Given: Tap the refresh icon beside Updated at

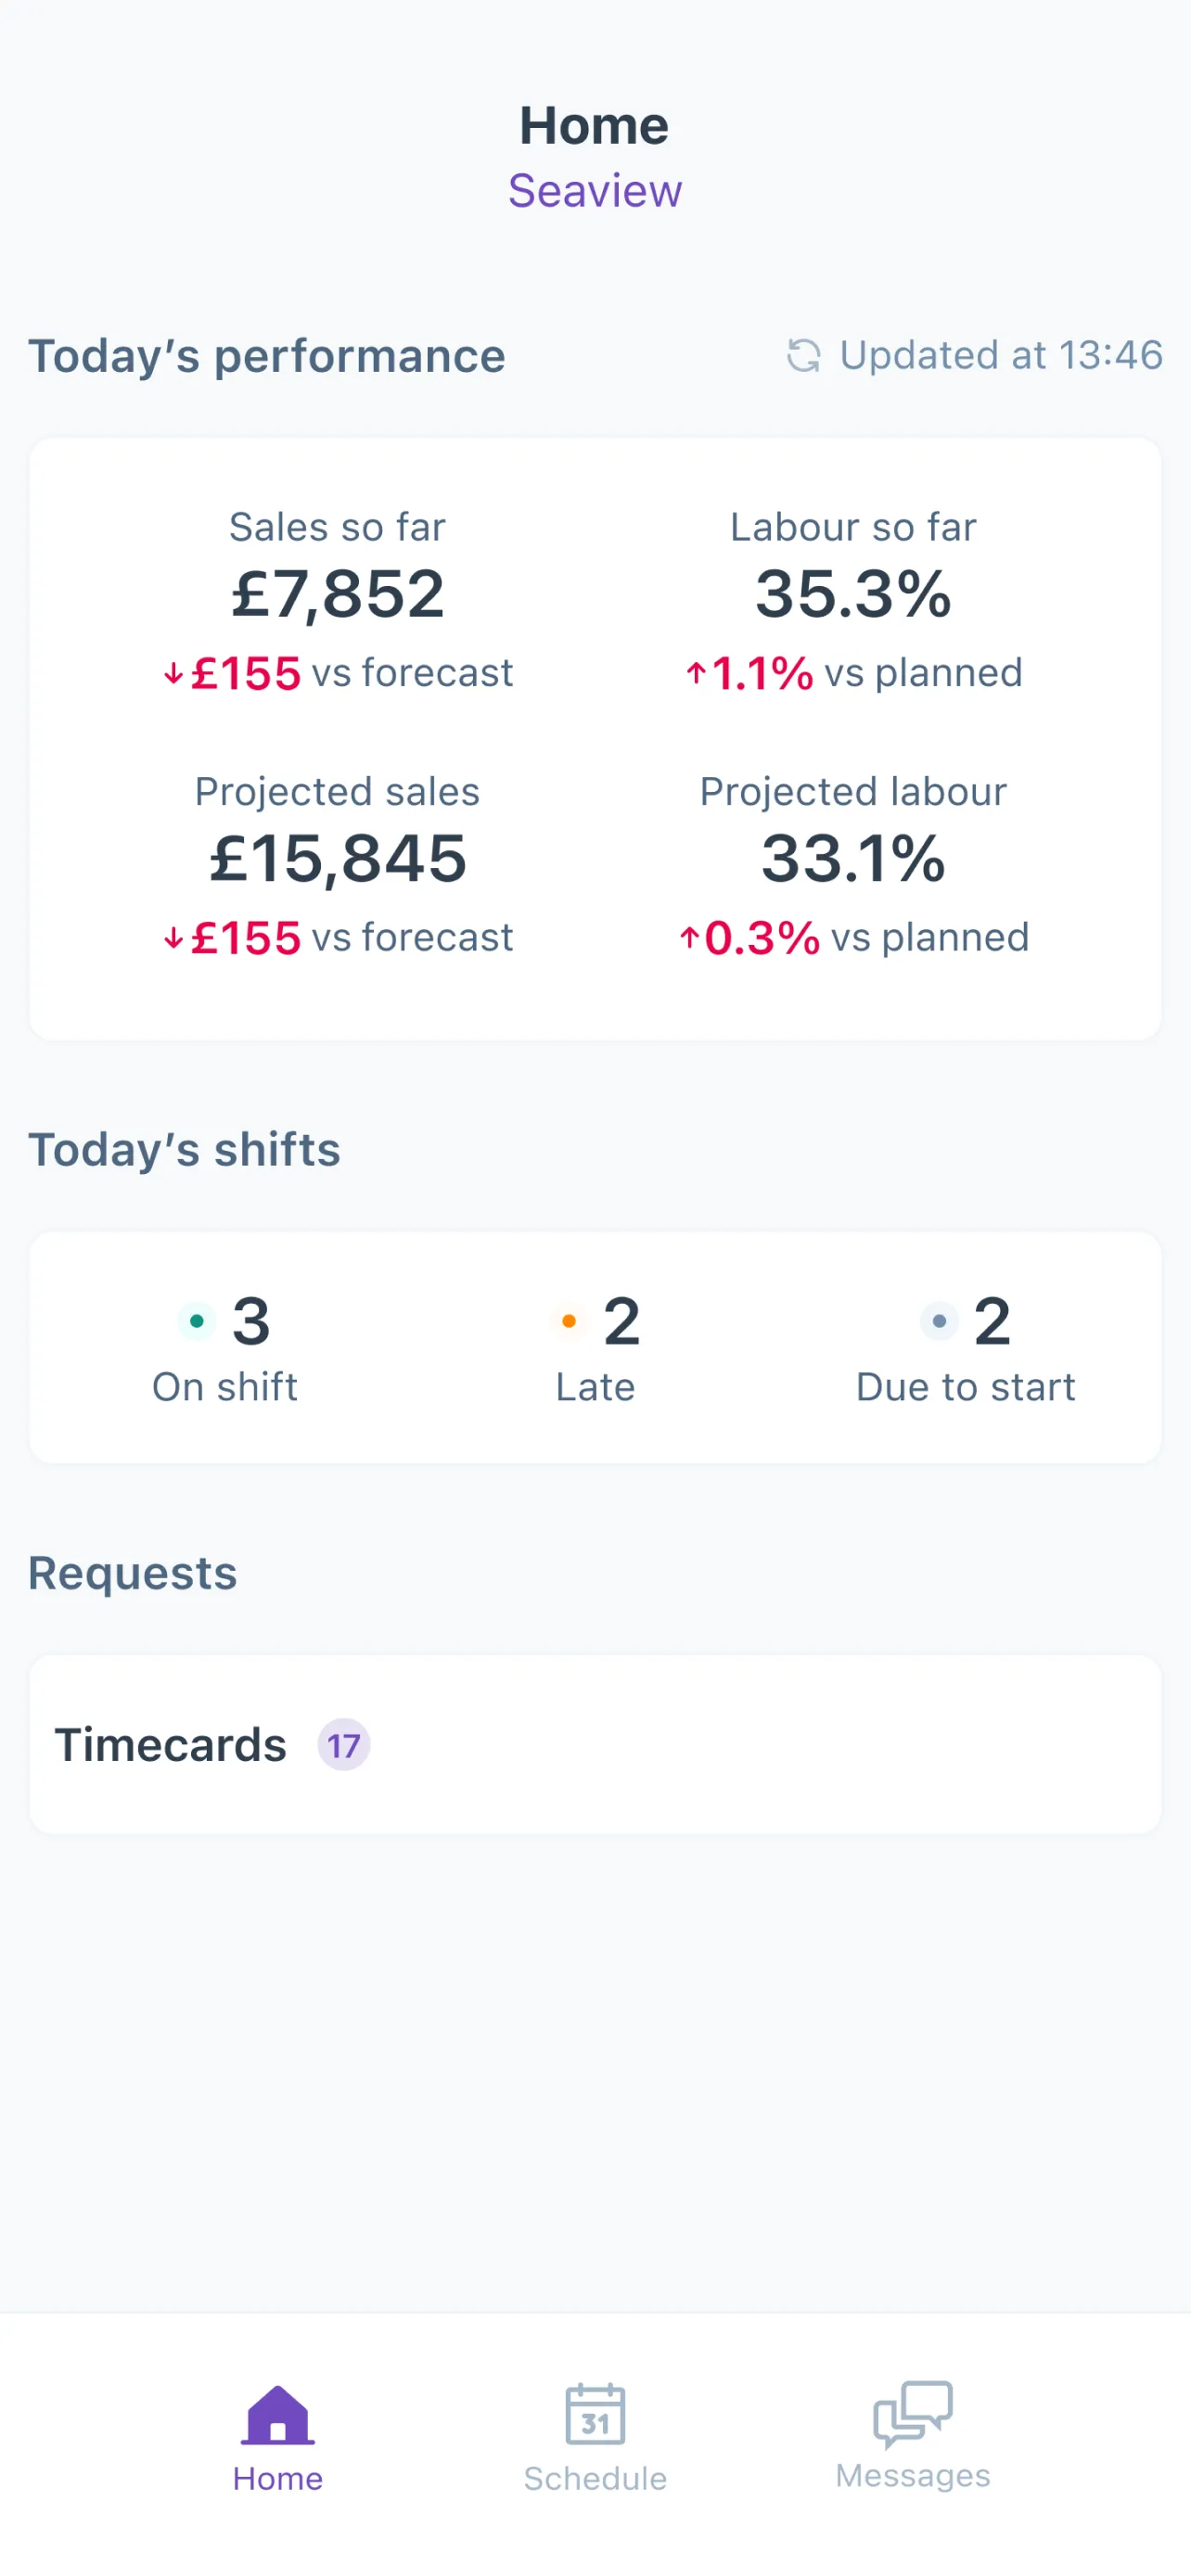Looking at the screenshot, I should click(803, 355).
